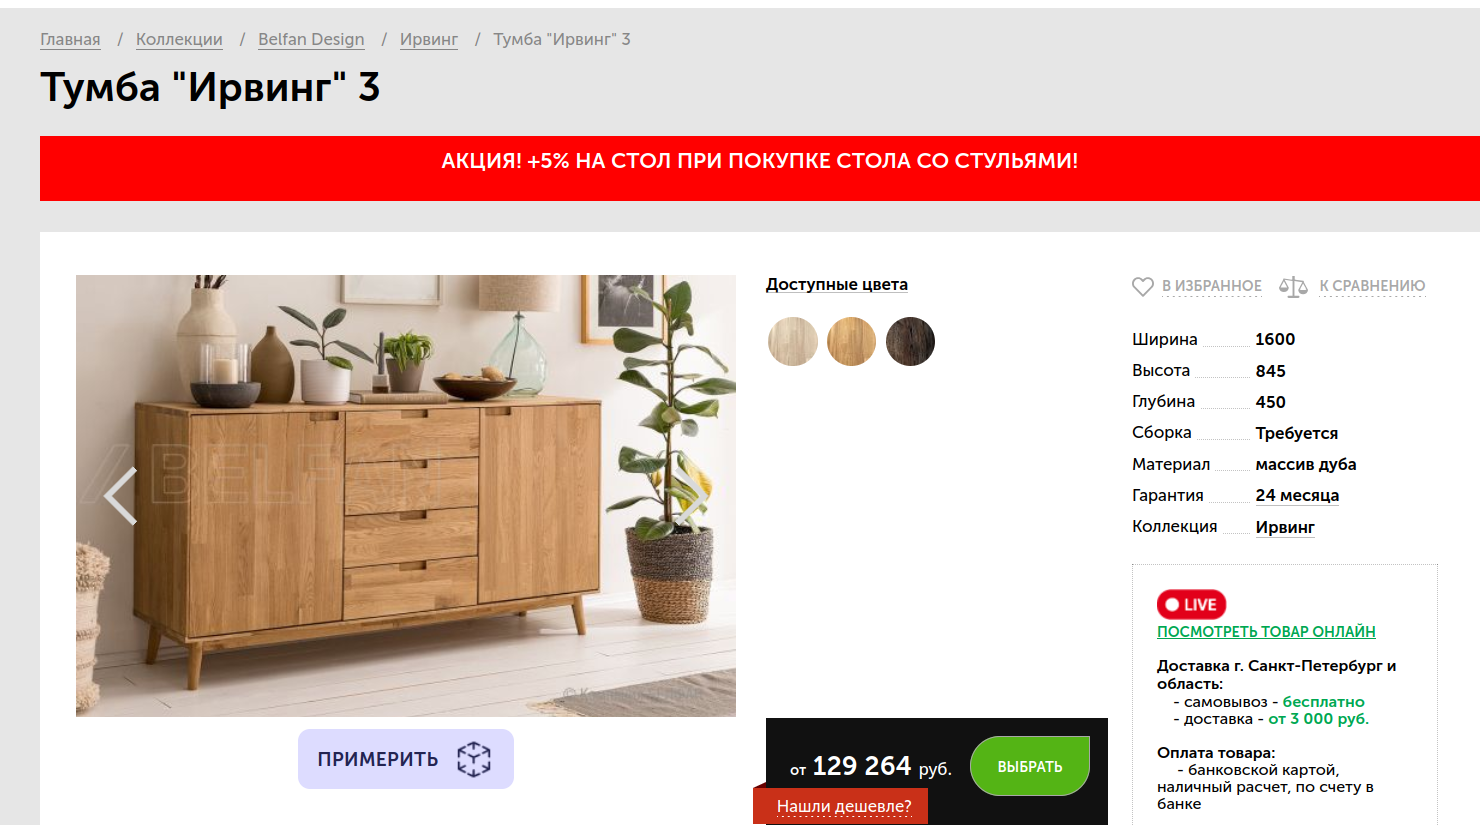Click the red АКЦИЯ promo banner

click(x=760, y=168)
